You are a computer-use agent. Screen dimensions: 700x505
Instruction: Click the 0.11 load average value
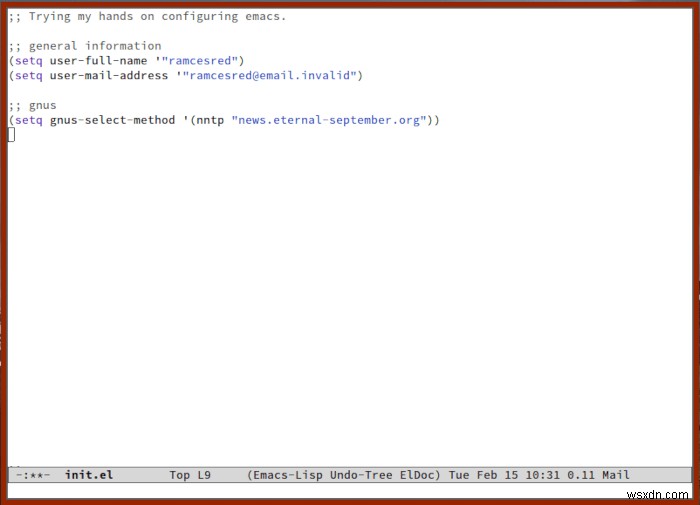581,475
